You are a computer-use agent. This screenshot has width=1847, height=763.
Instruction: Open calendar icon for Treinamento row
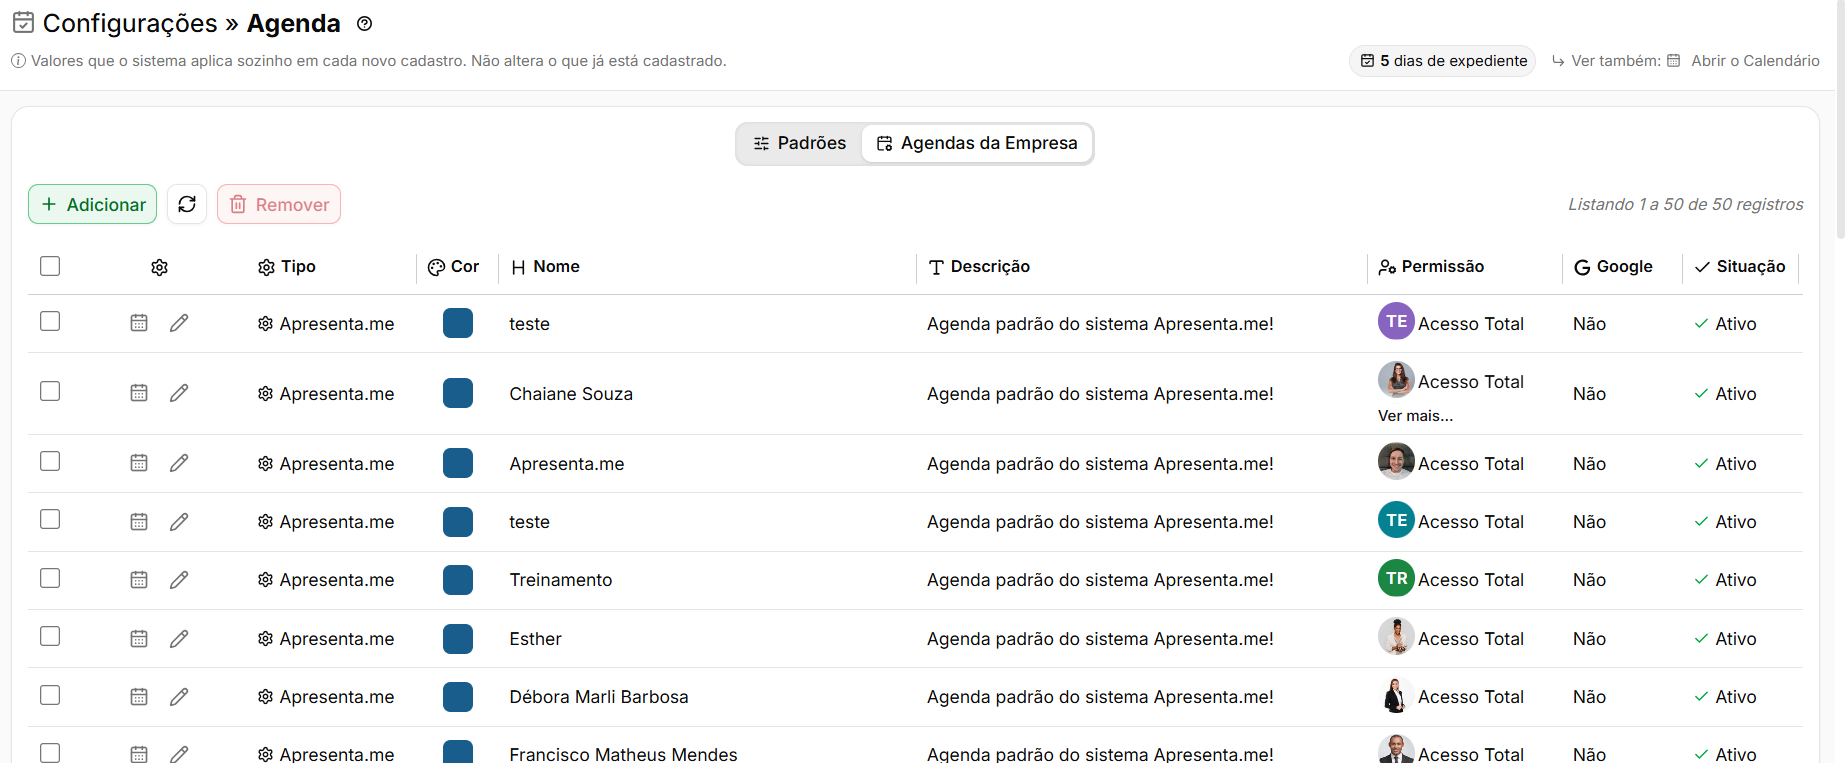coord(139,580)
